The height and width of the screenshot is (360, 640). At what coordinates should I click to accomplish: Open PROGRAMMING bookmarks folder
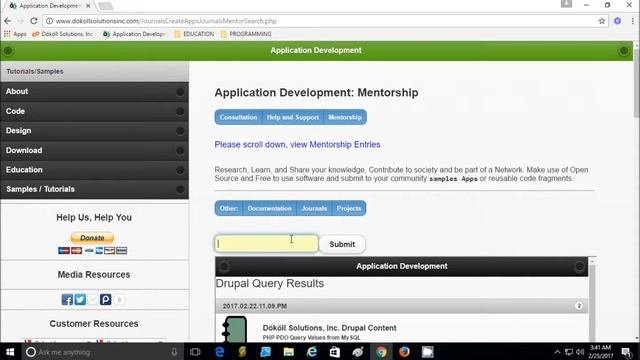(246, 34)
